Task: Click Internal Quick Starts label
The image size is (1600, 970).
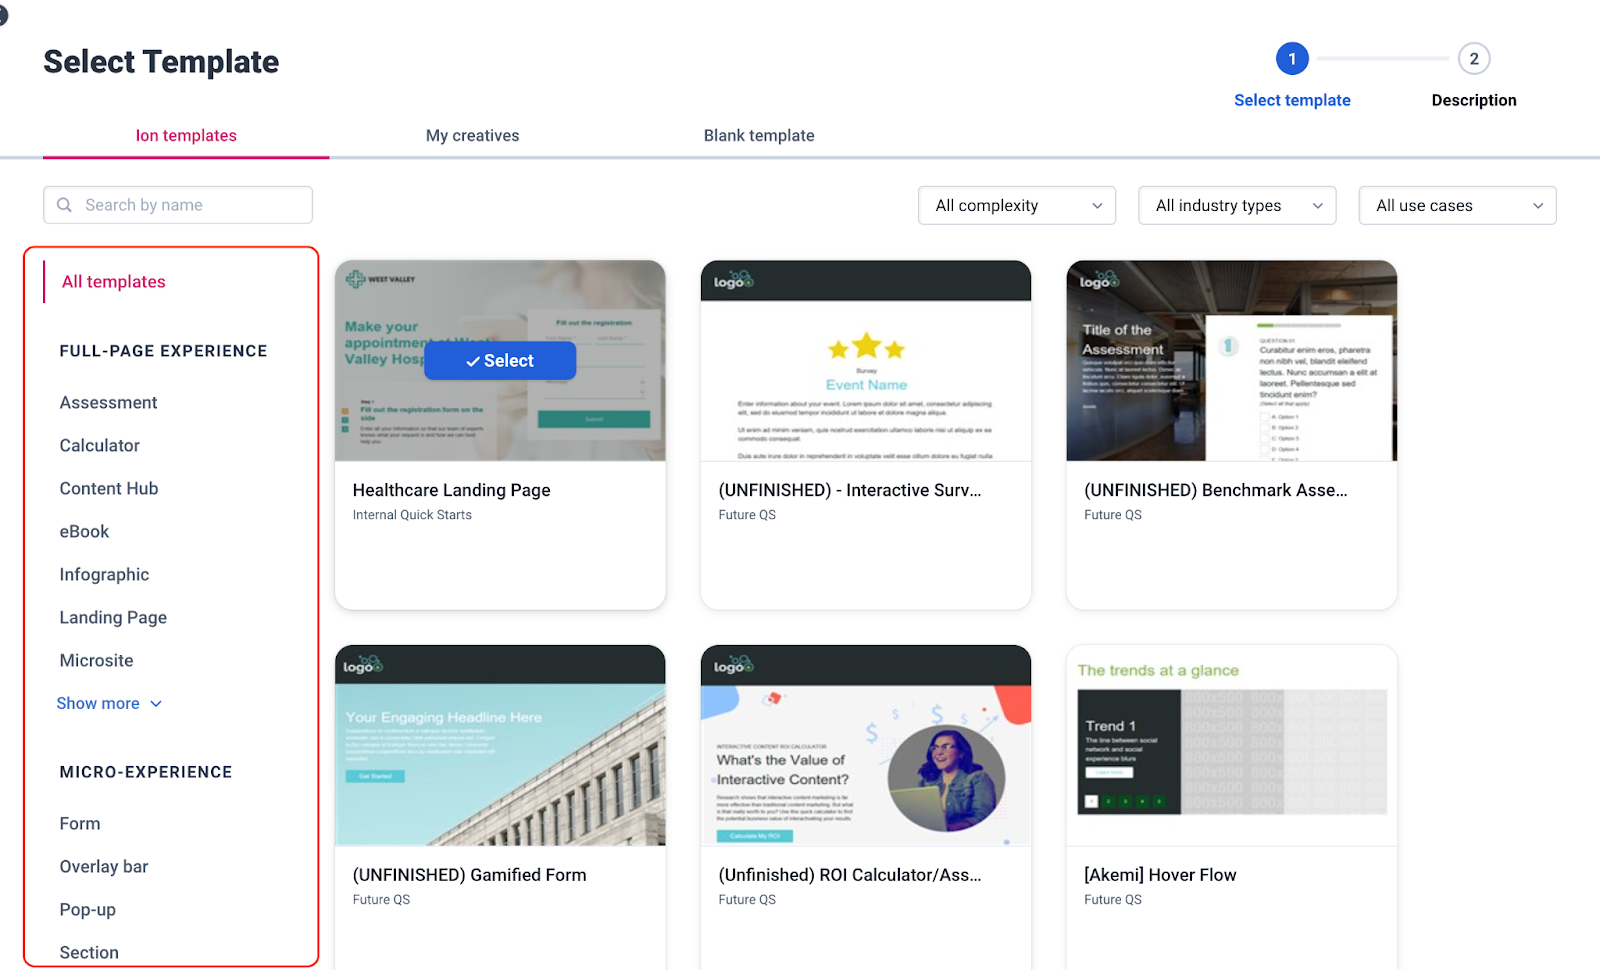Action: tap(412, 515)
